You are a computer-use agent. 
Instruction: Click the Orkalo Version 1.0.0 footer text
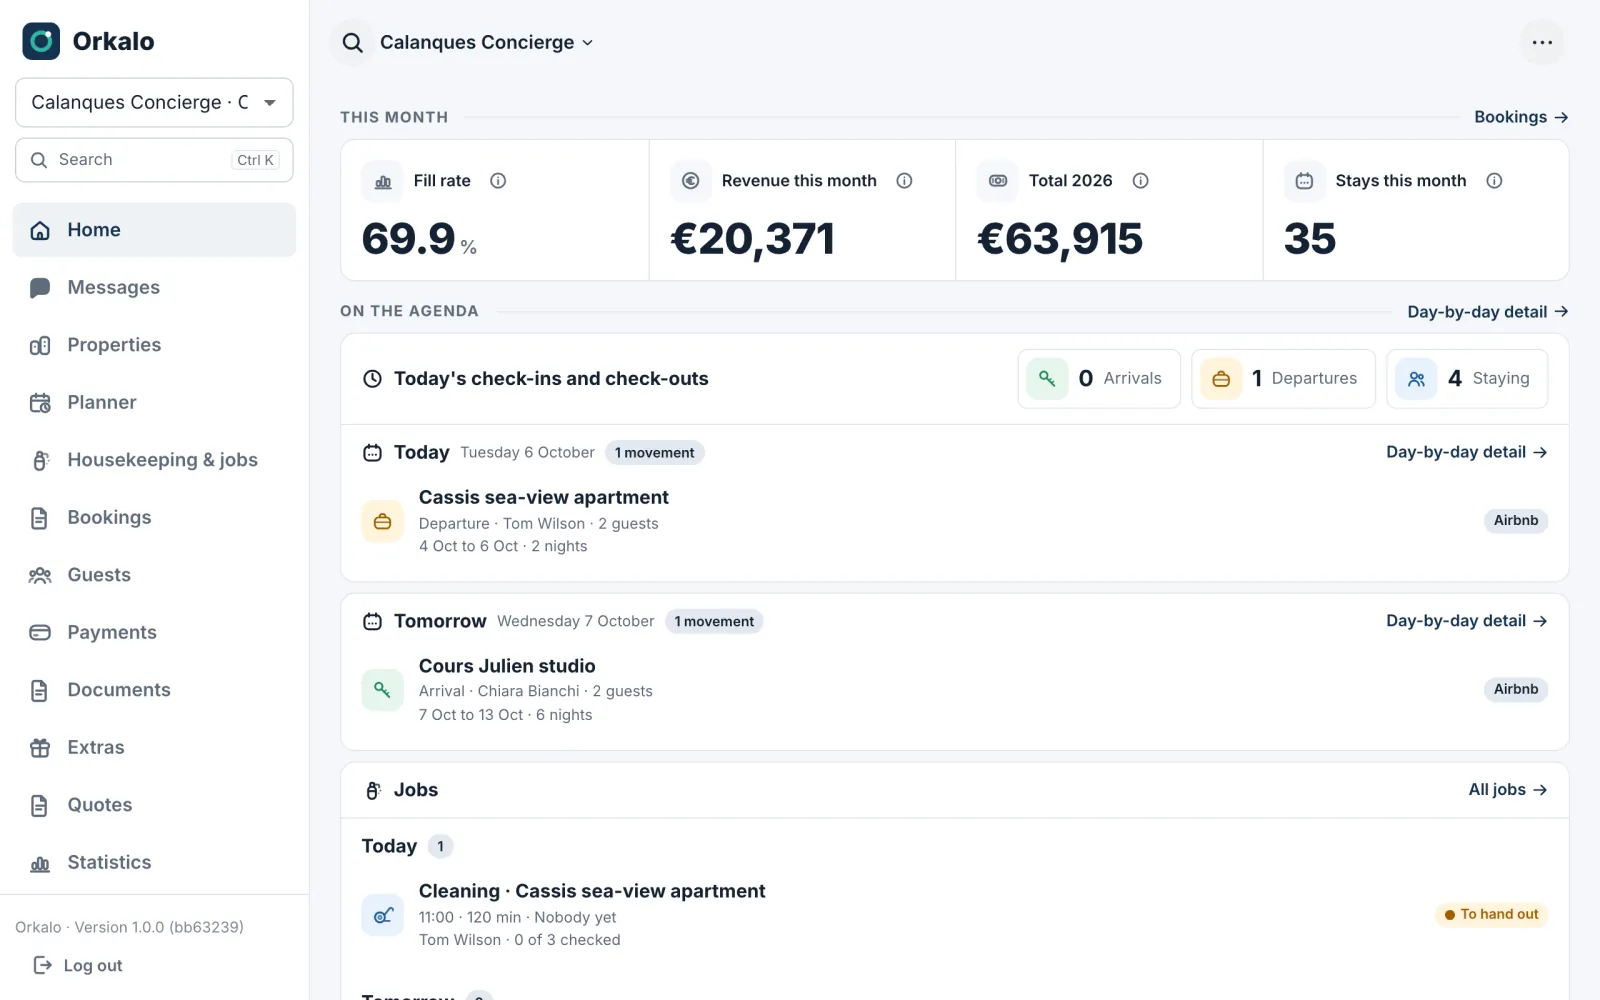pyautogui.click(x=129, y=927)
